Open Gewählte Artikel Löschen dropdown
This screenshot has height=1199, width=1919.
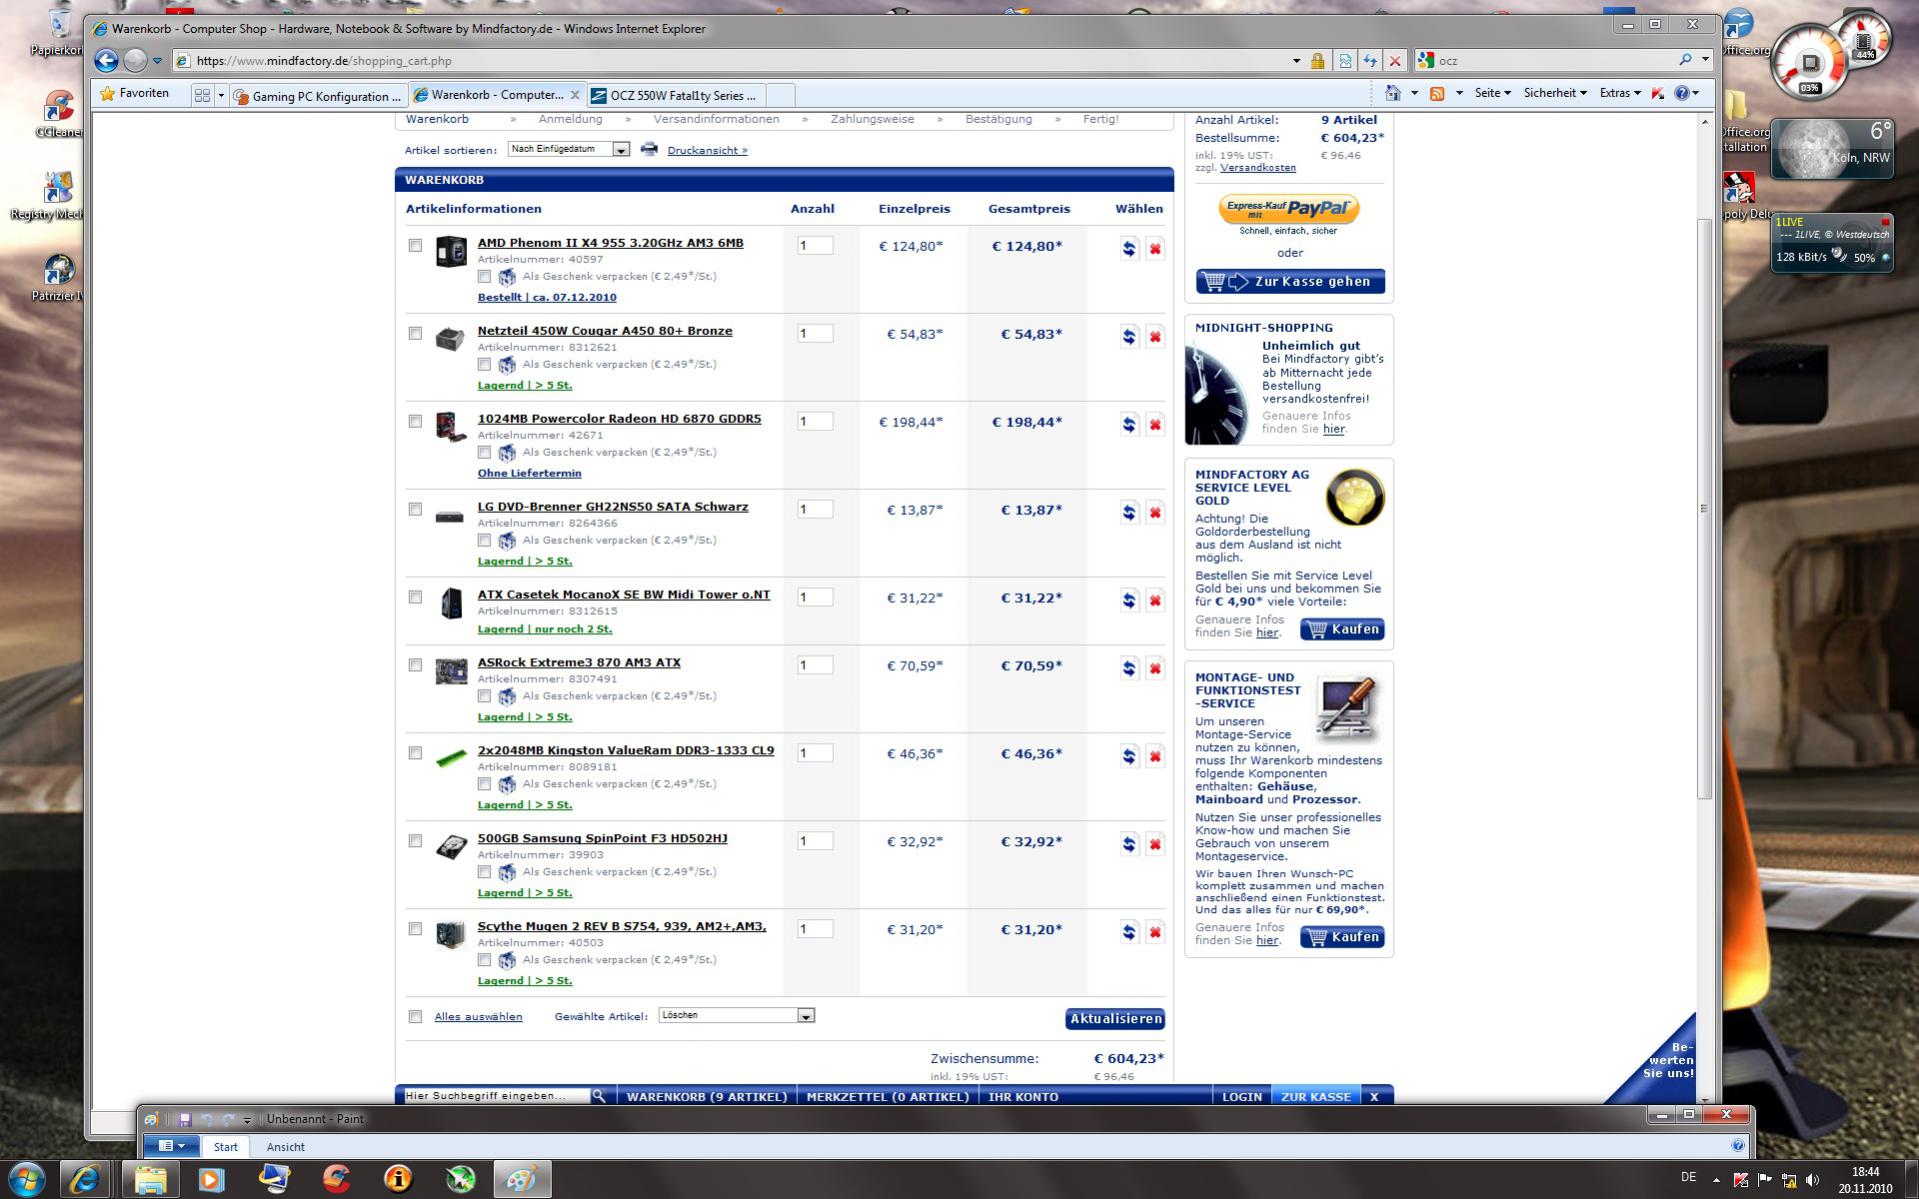coord(737,1015)
